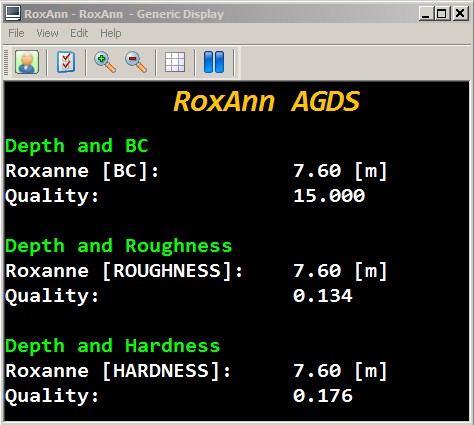Click the blue pause columns icon
The width and height of the screenshot is (474, 425).
tap(214, 62)
